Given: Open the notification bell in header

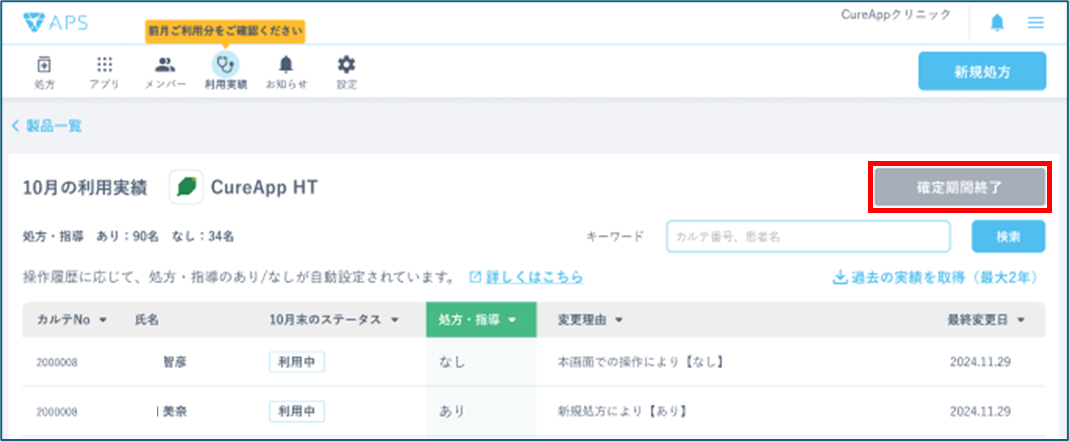Looking at the screenshot, I should pyautogui.click(x=997, y=22).
